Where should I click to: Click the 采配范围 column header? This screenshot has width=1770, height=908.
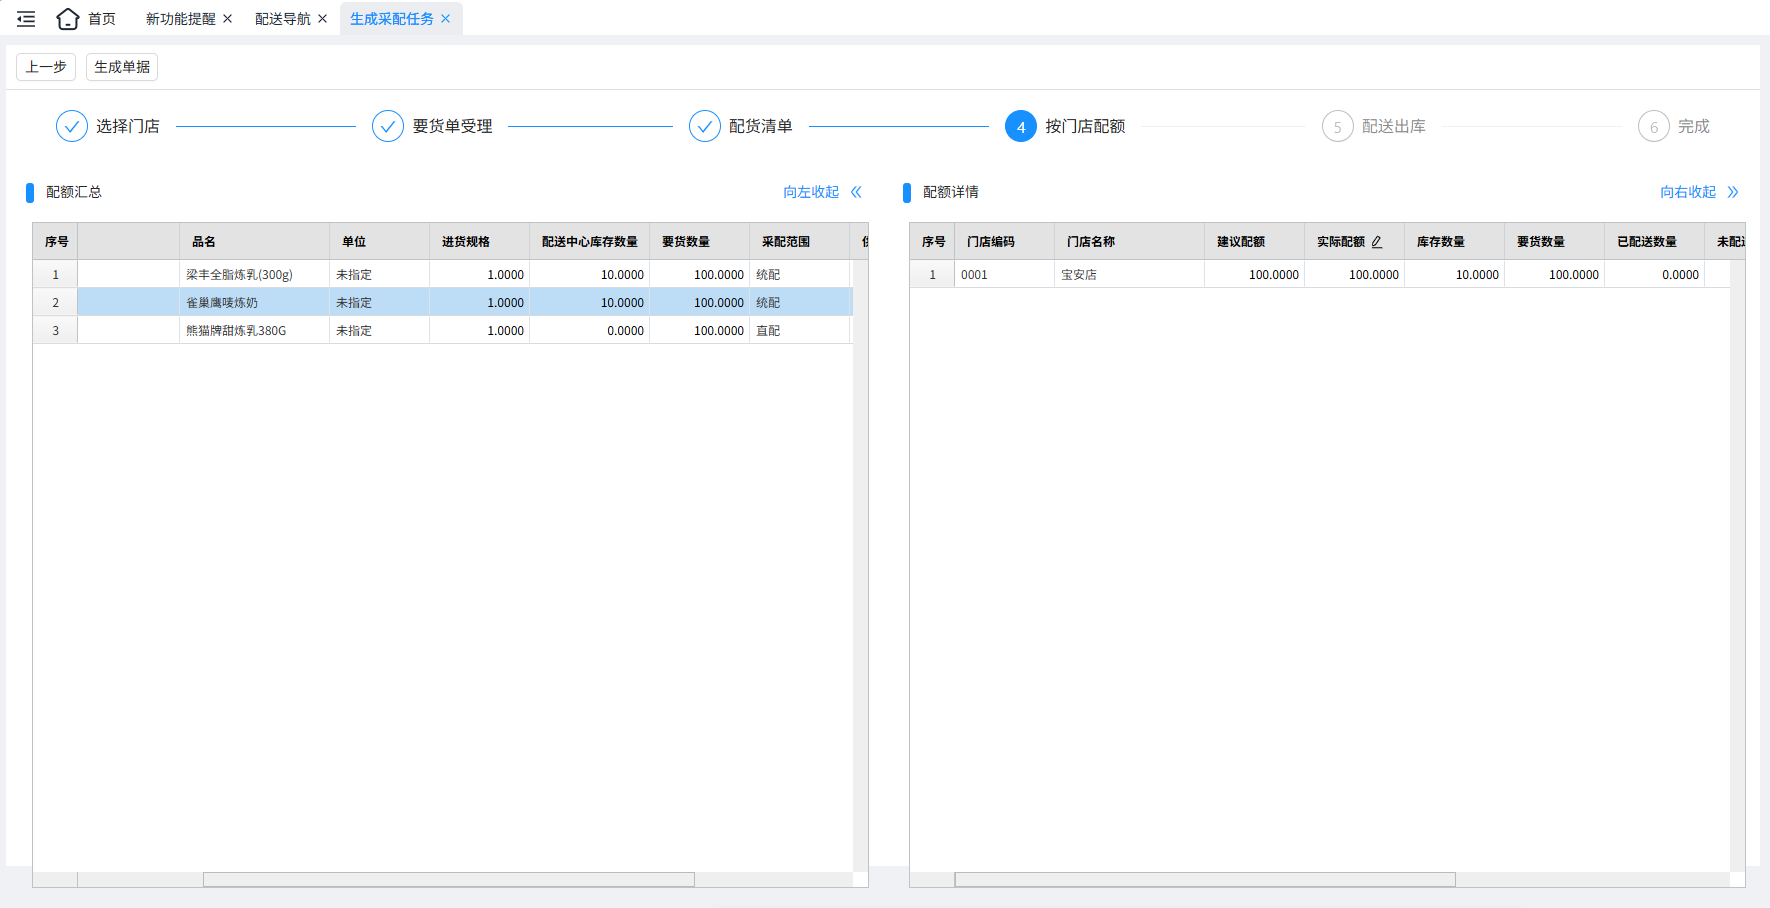click(800, 242)
